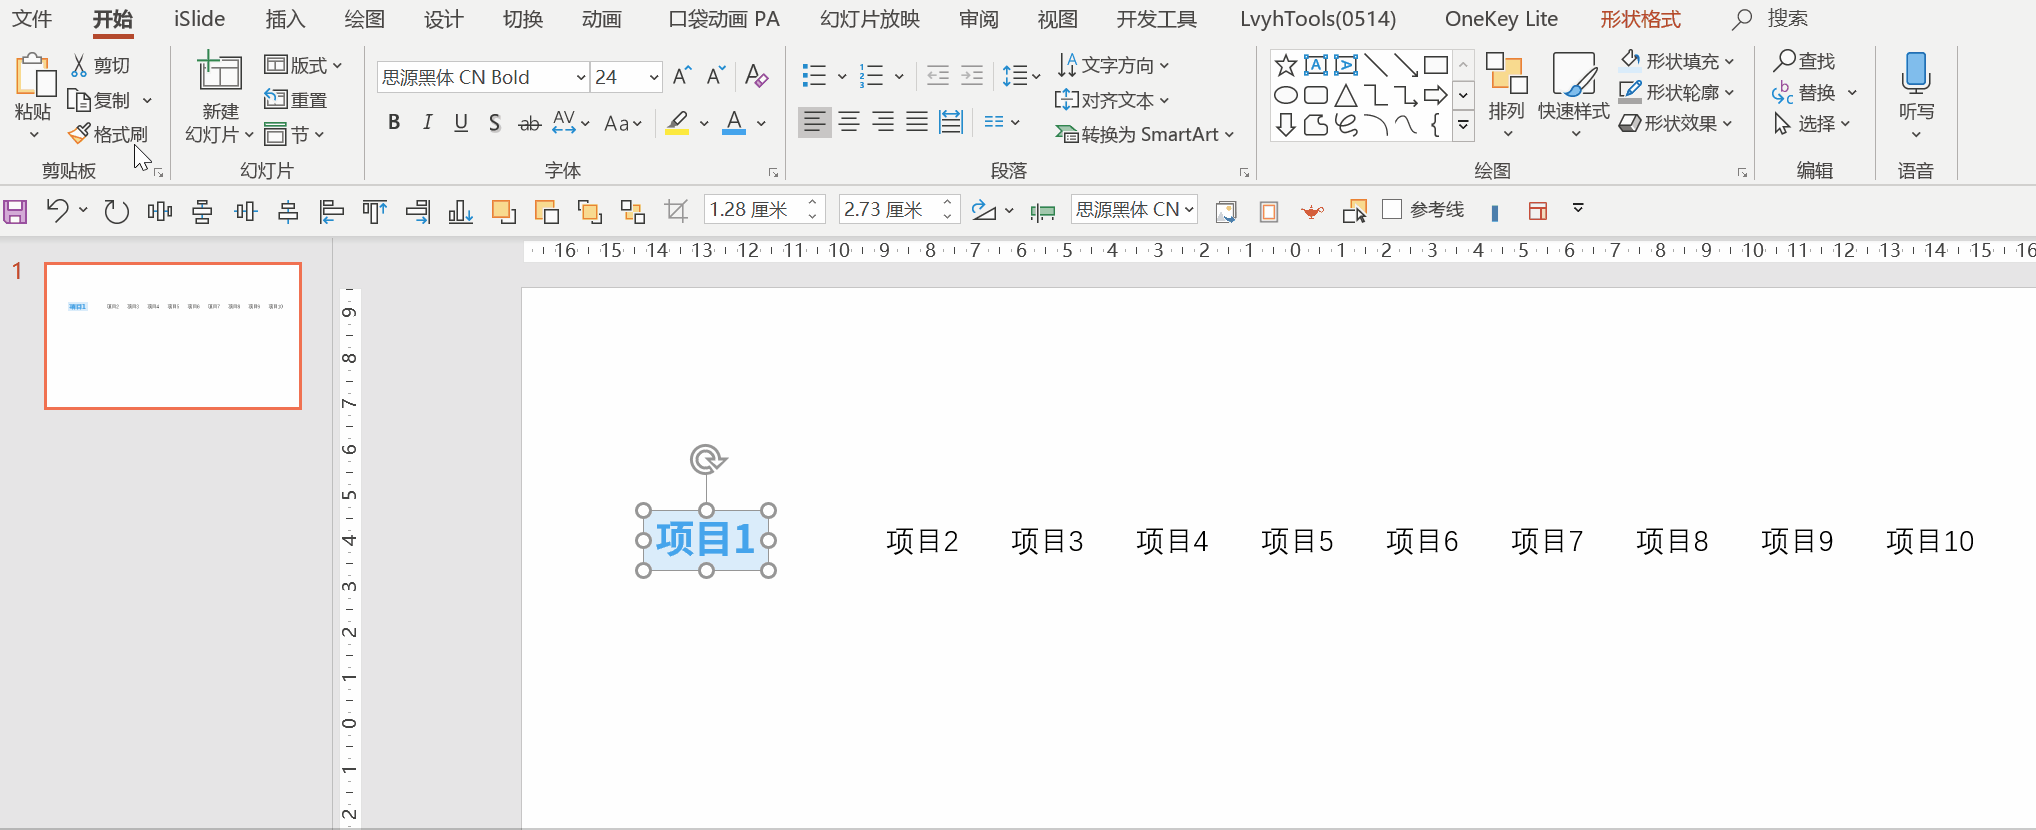Open the iSlide ribbon tab
Screen dimensions: 2036x830
point(199,19)
